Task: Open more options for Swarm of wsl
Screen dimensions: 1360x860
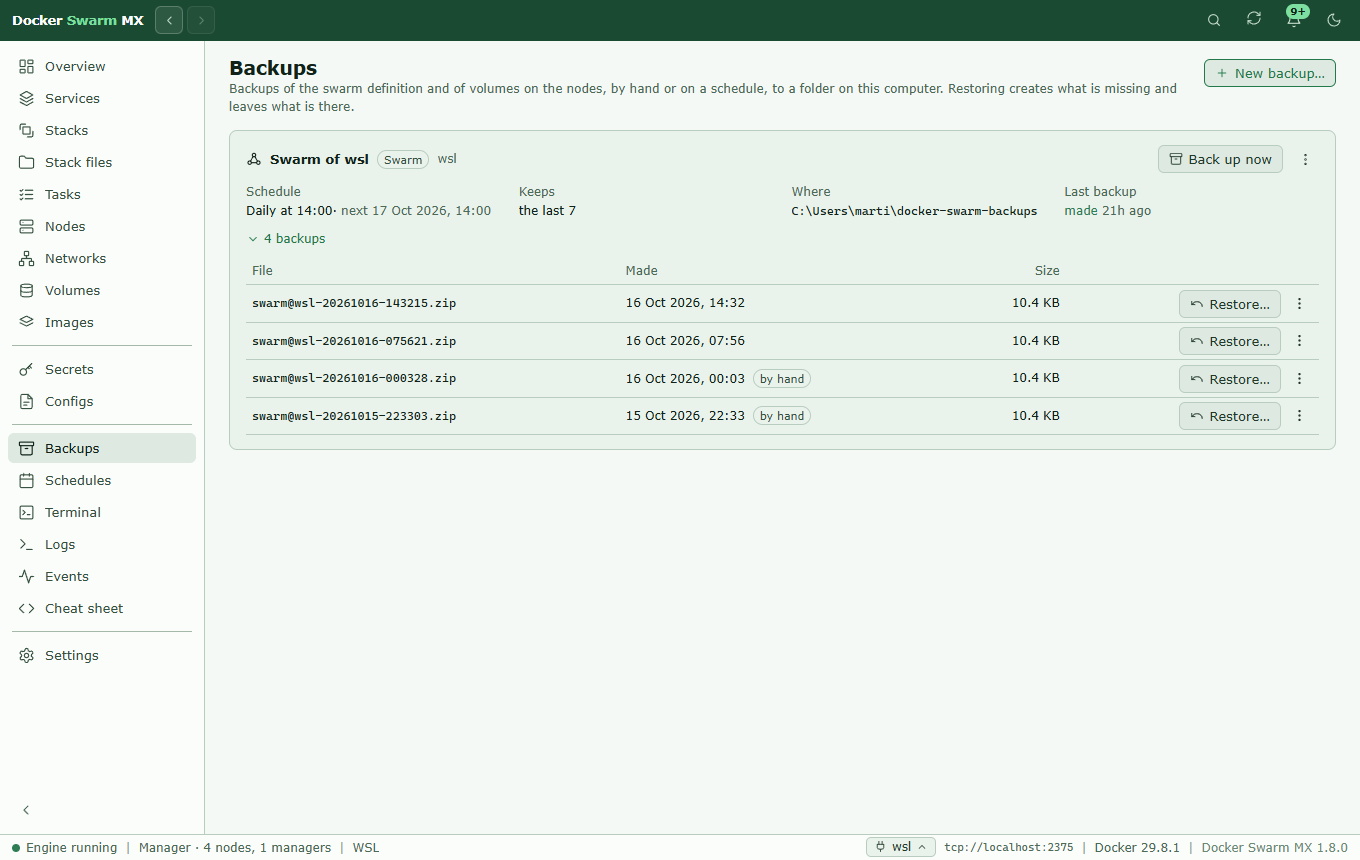Action: 1305,159
